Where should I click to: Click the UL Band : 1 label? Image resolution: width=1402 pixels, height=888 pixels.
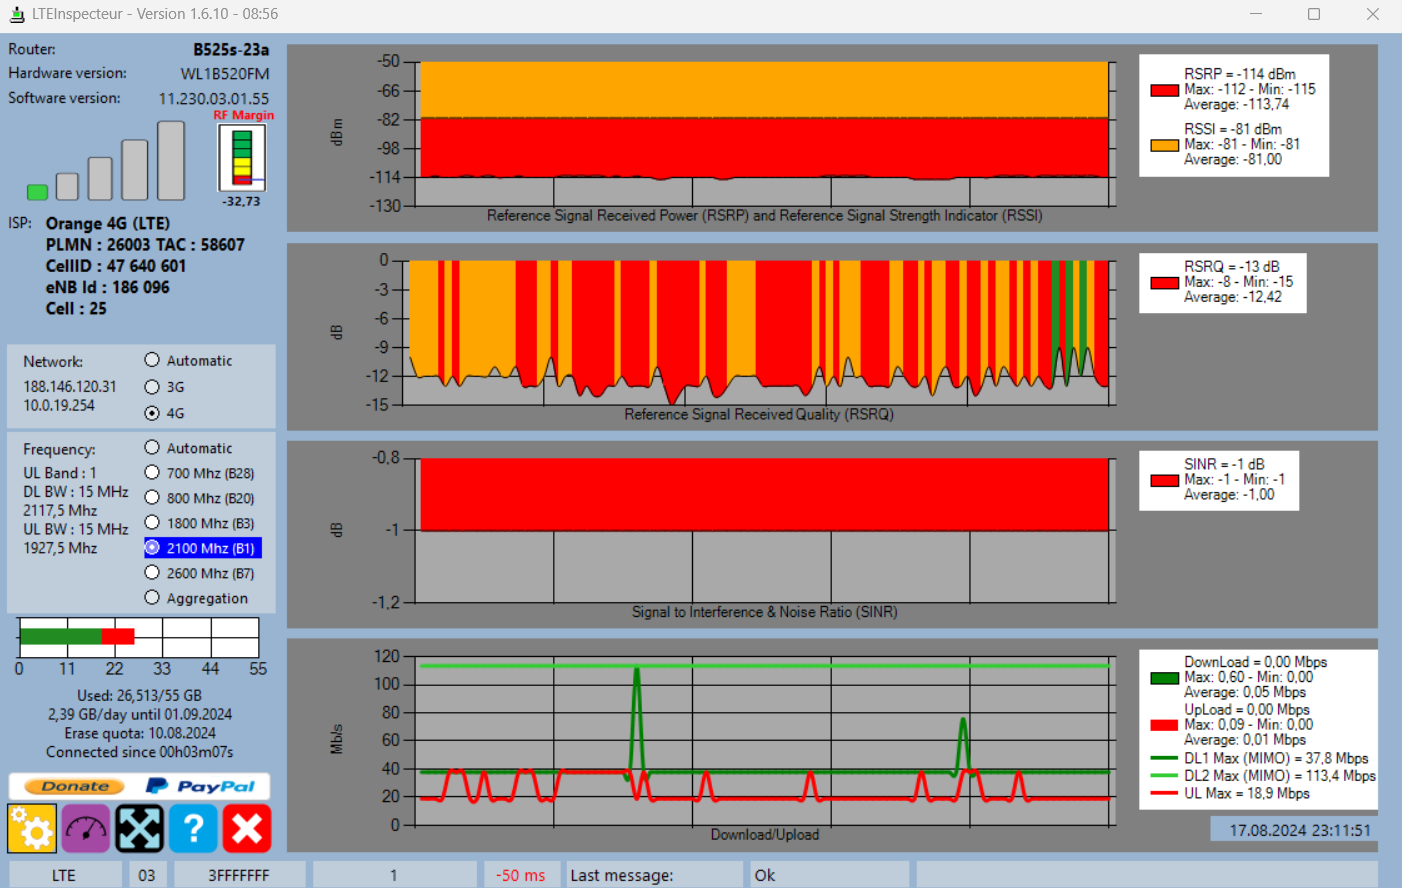(x=60, y=473)
